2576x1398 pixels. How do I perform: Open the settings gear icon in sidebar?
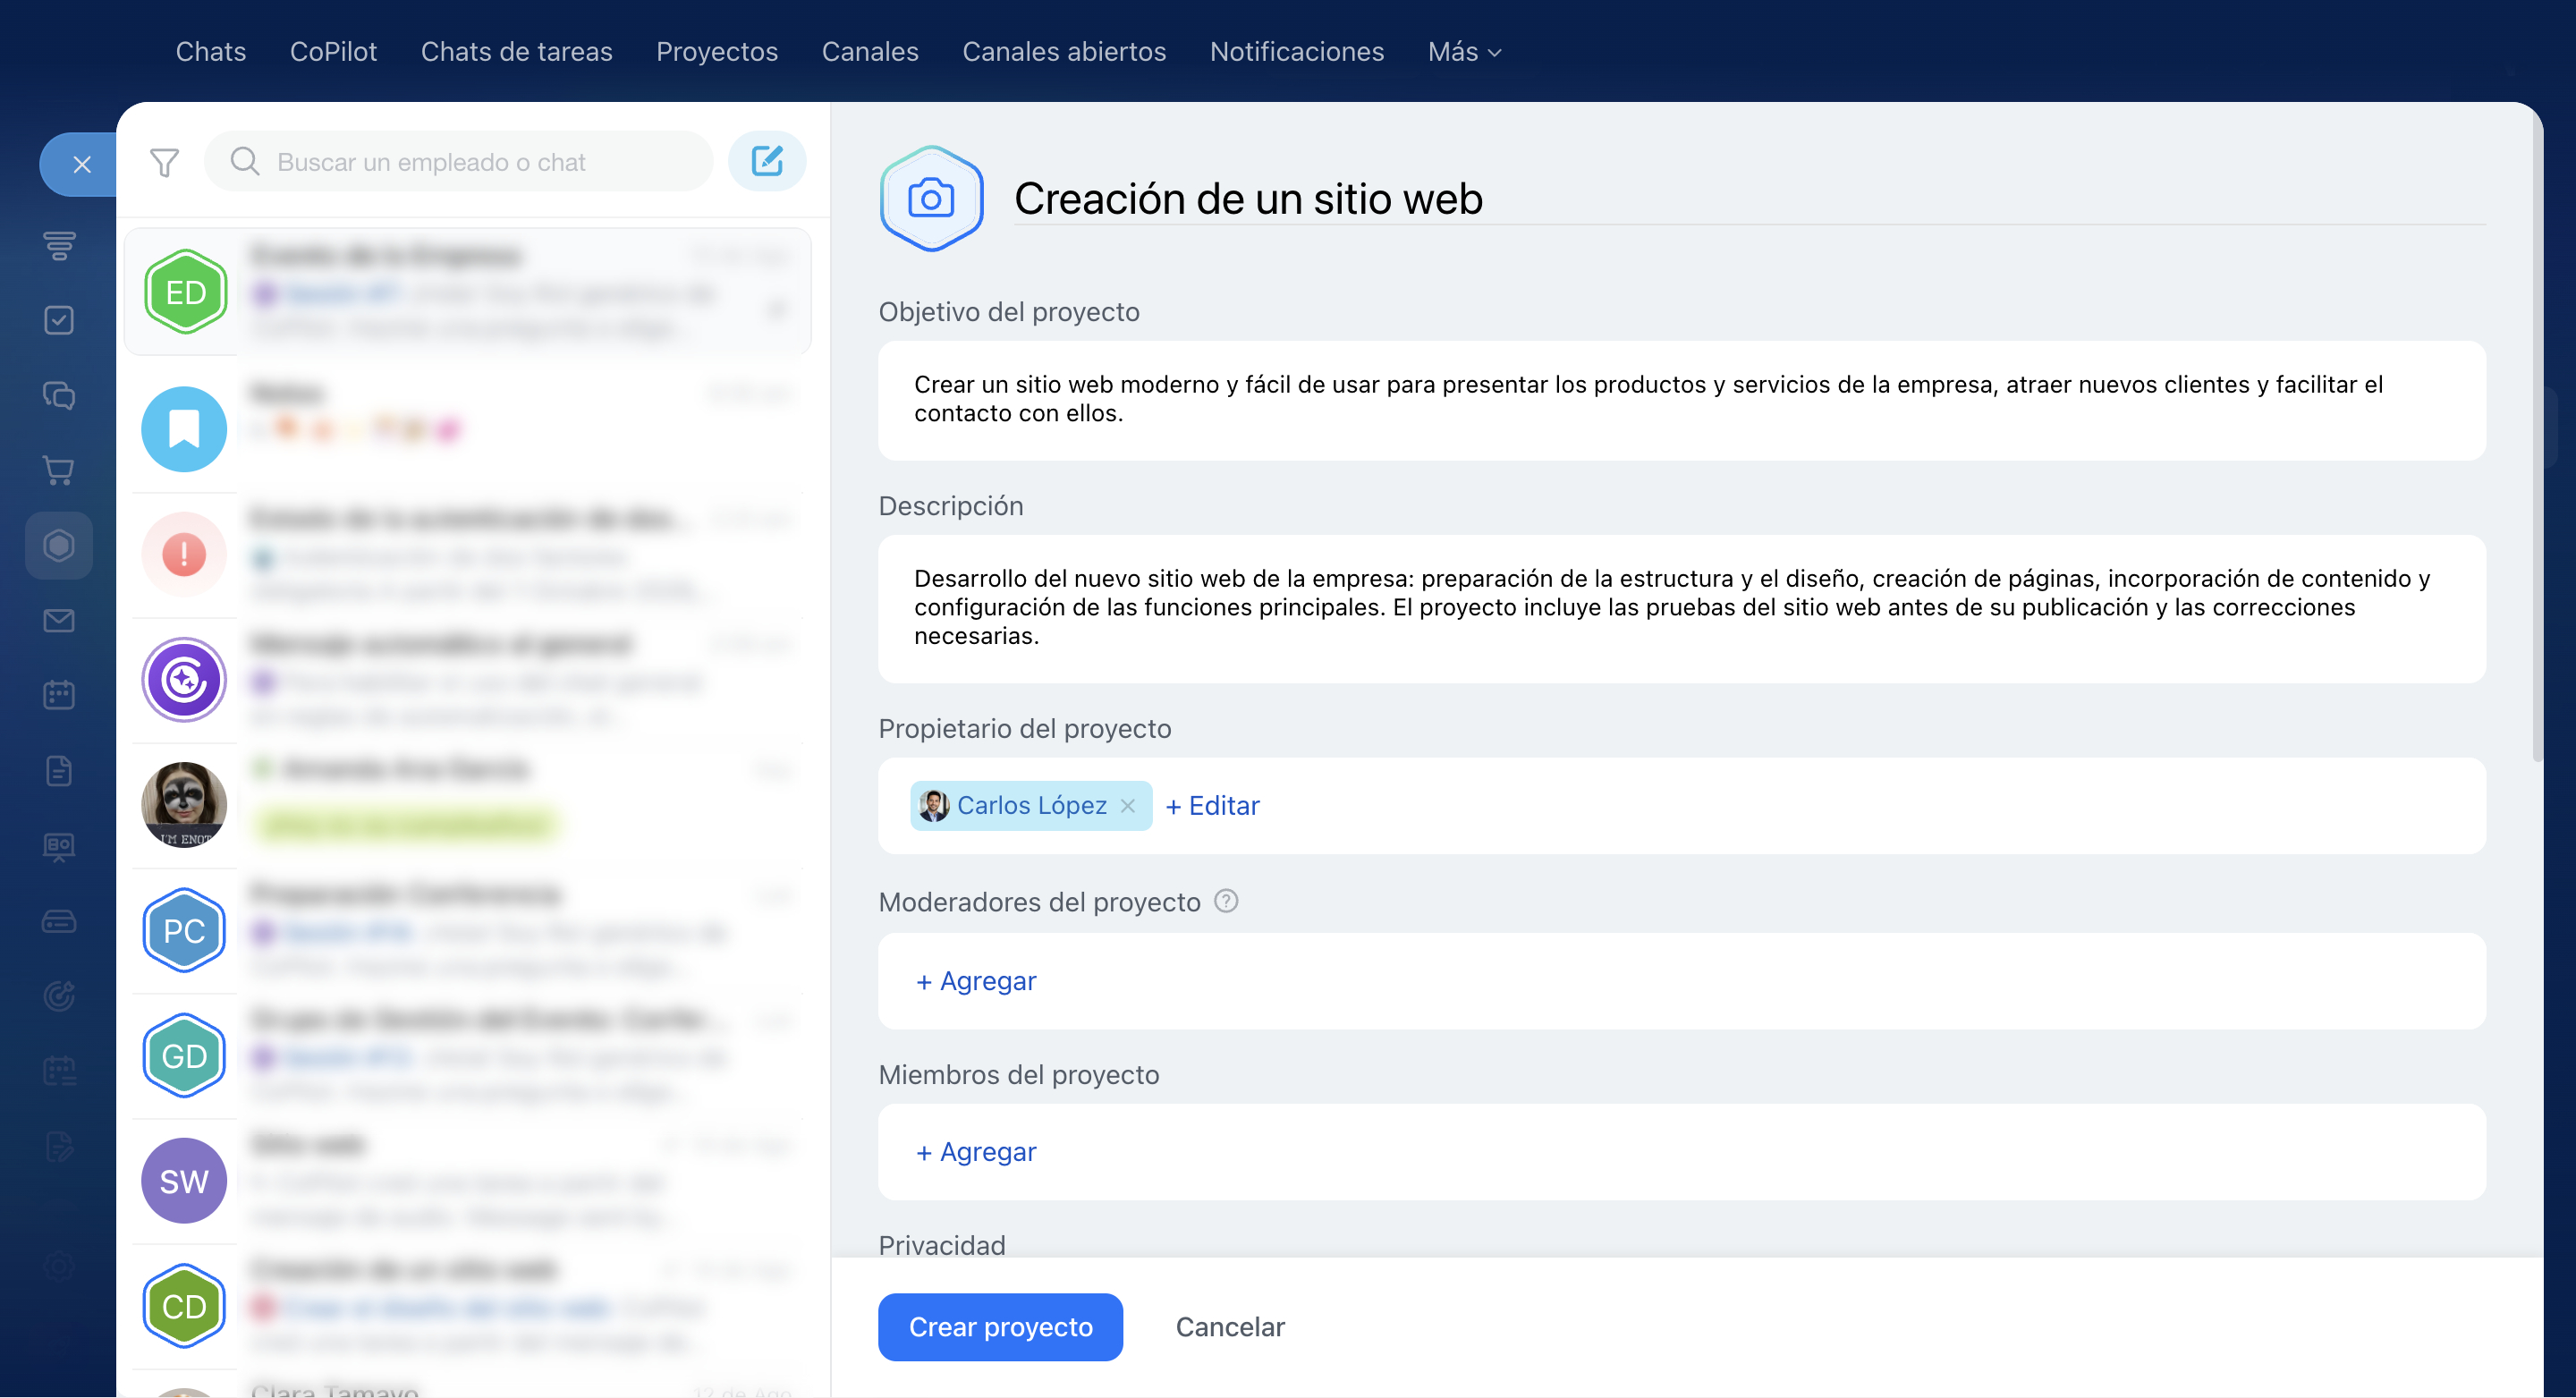[x=59, y=1266]
